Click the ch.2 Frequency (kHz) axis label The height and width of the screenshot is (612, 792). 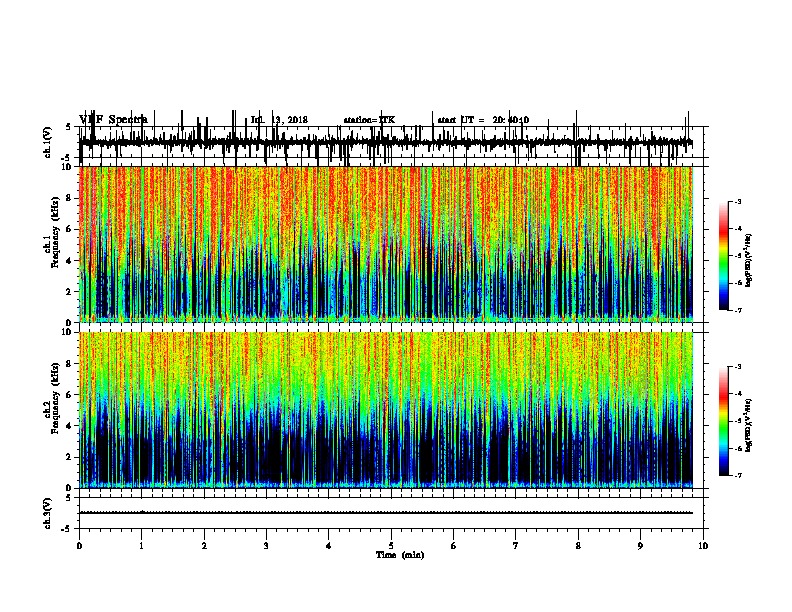coord(52,399)
